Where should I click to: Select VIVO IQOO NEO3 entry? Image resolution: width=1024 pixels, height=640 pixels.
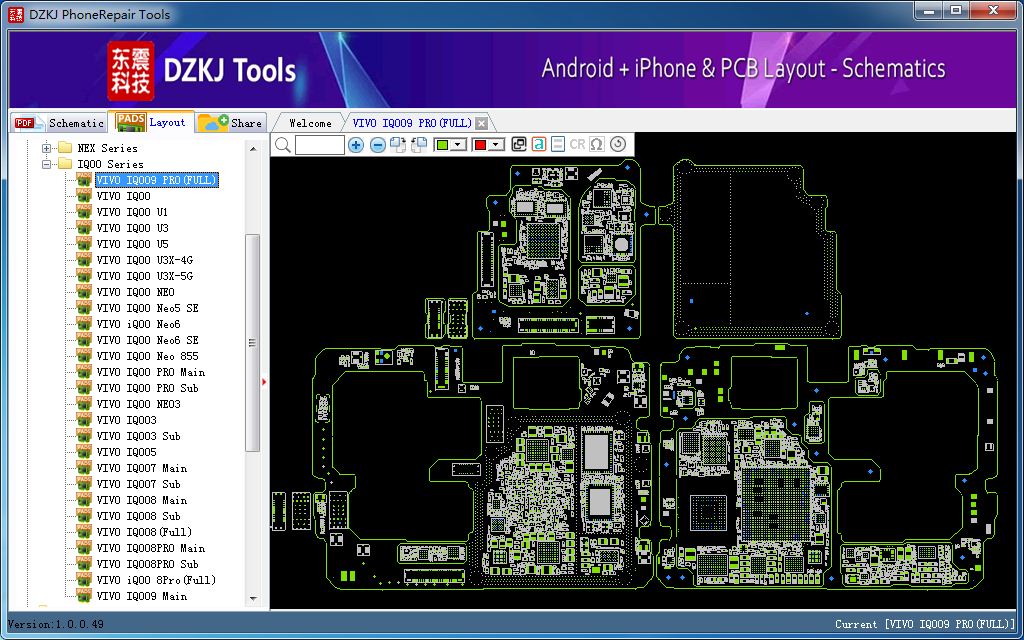pos(138,404)
